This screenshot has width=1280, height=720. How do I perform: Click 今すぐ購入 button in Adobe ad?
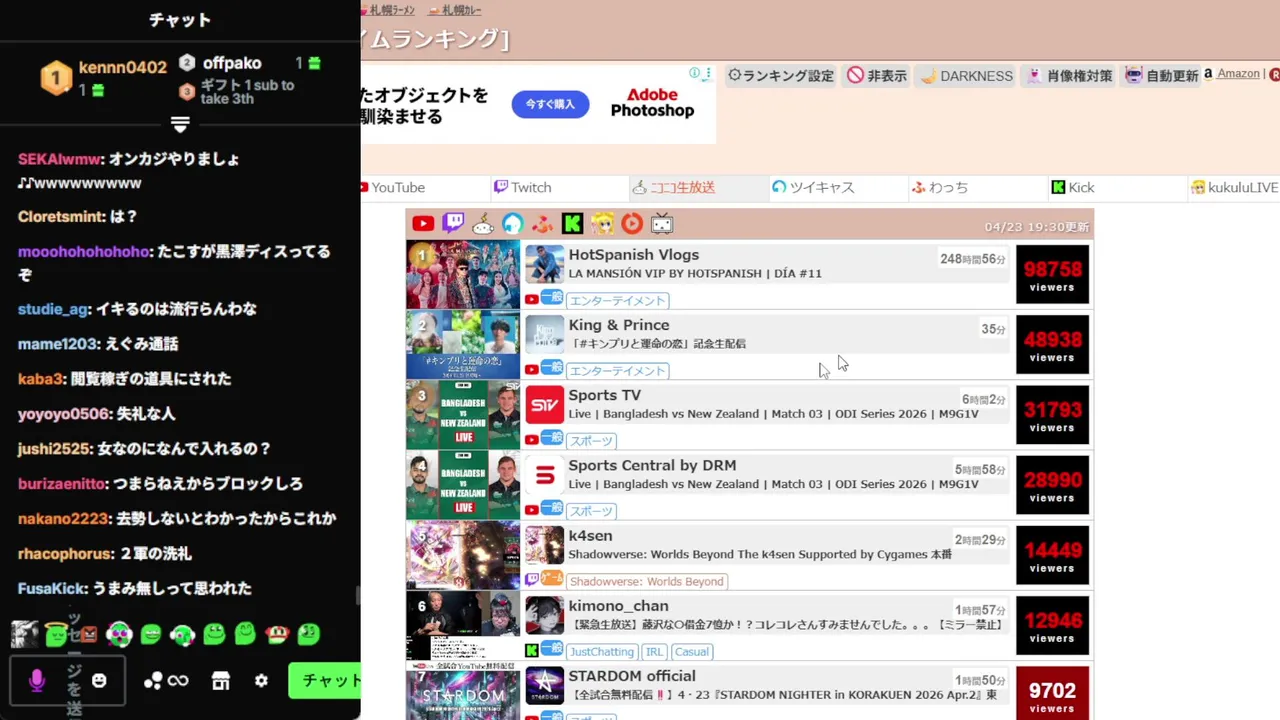[x=550, y=104]
